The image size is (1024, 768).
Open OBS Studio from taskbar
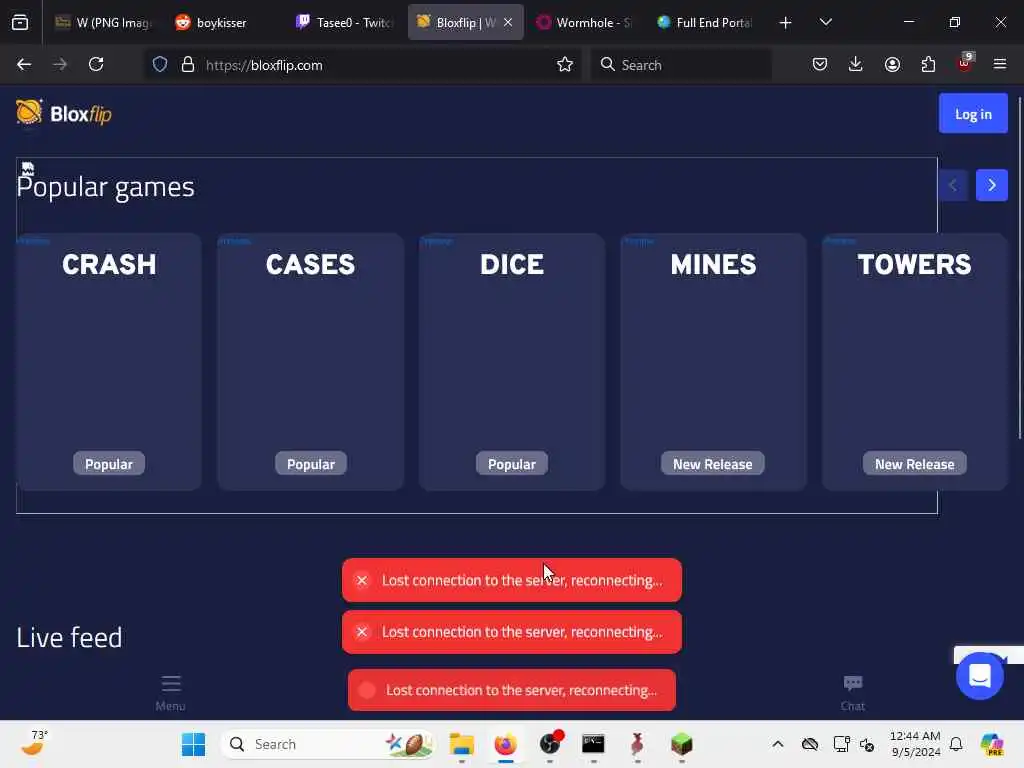pos(550,744)
